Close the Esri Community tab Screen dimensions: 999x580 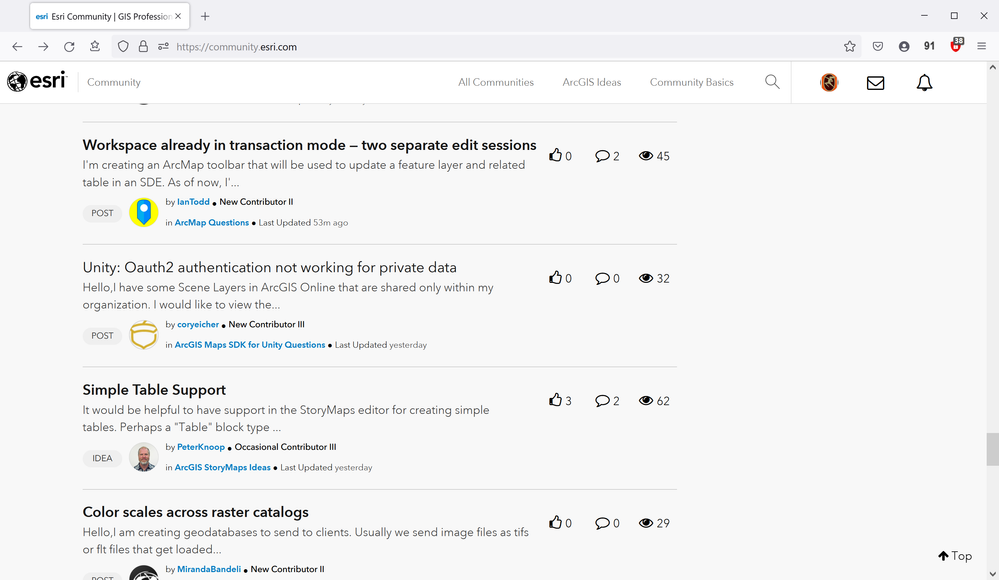pos(178,17)
